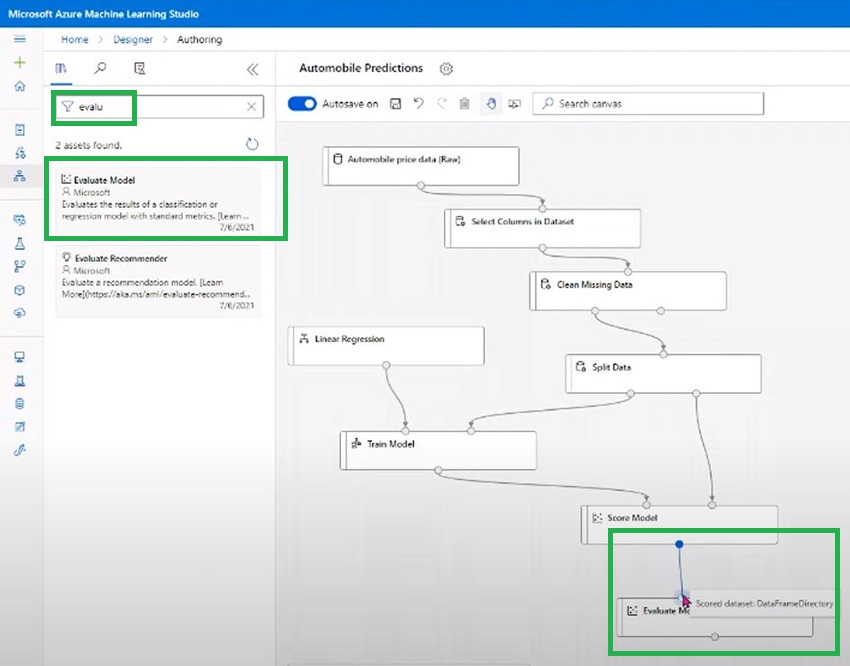Image resolution: width=850 pixels, height=666 pixels.
Task: Go to Designer breadcrumb link
Action: point(133,40)
